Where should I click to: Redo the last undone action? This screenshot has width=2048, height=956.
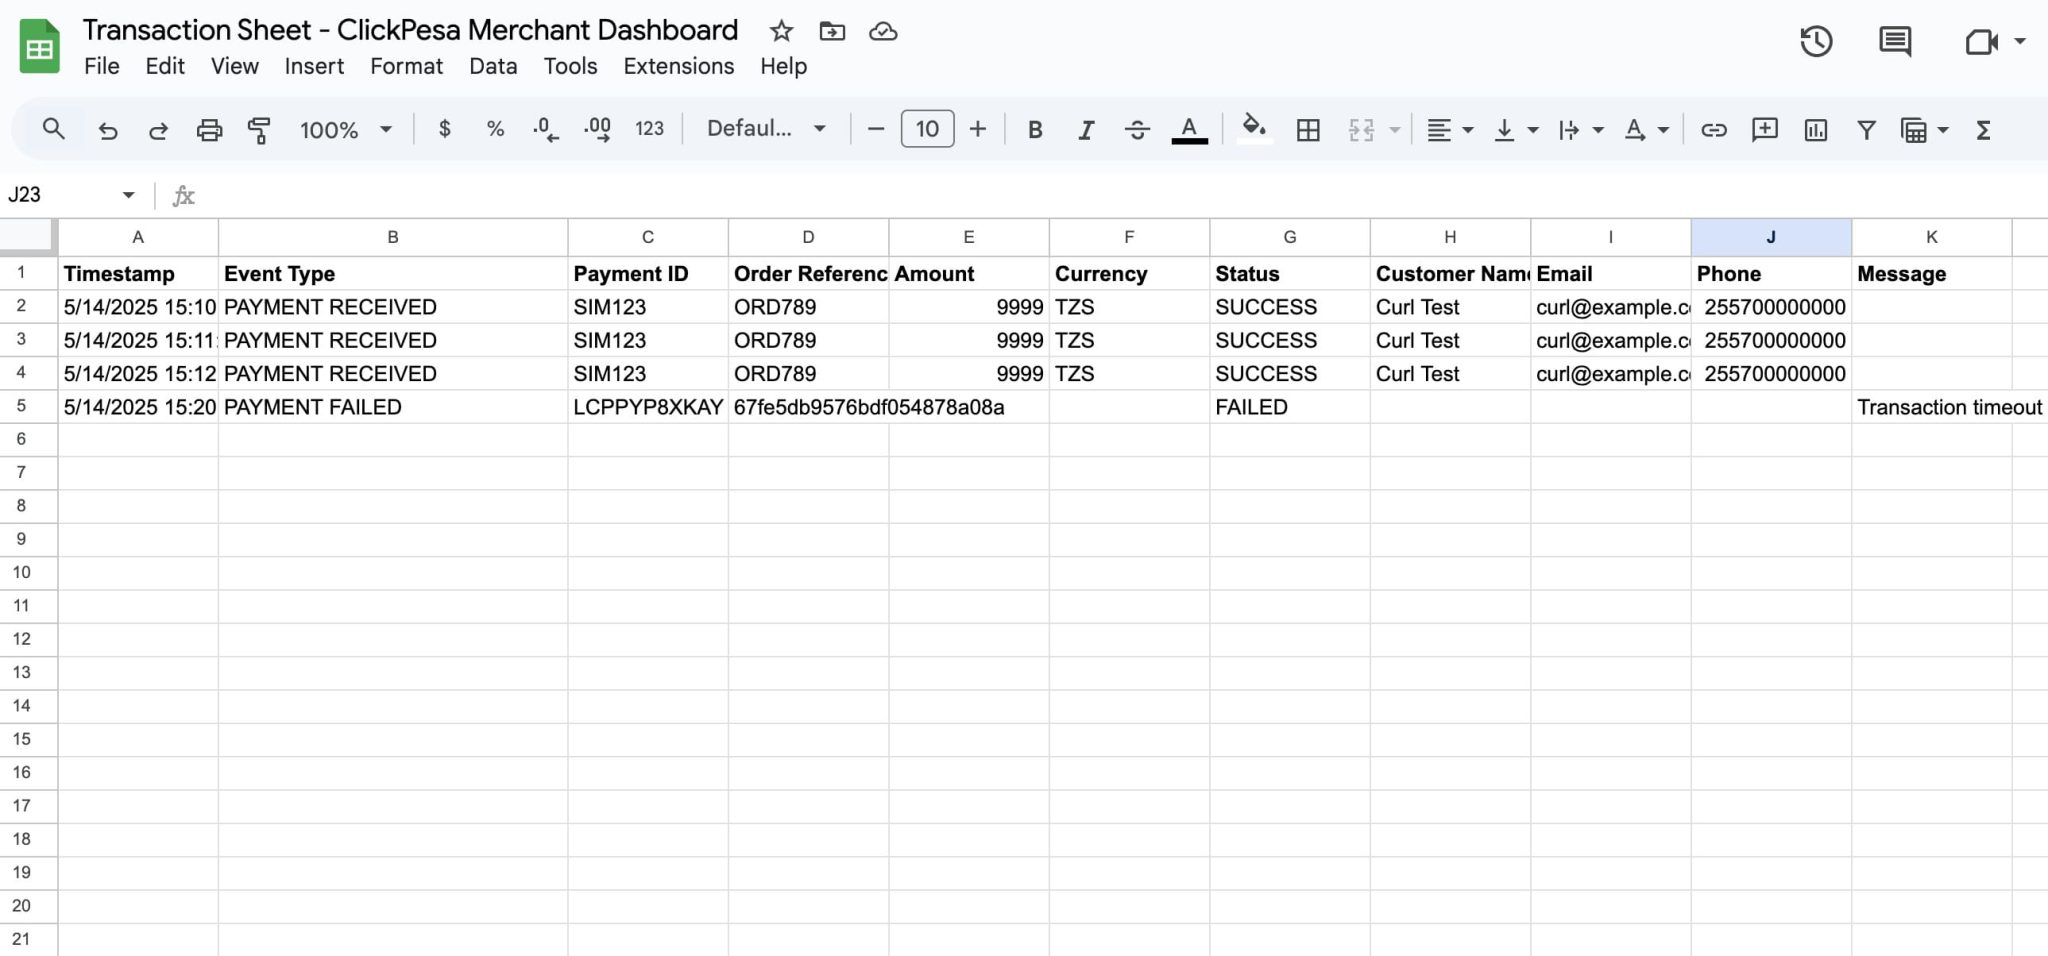point(158,130)
